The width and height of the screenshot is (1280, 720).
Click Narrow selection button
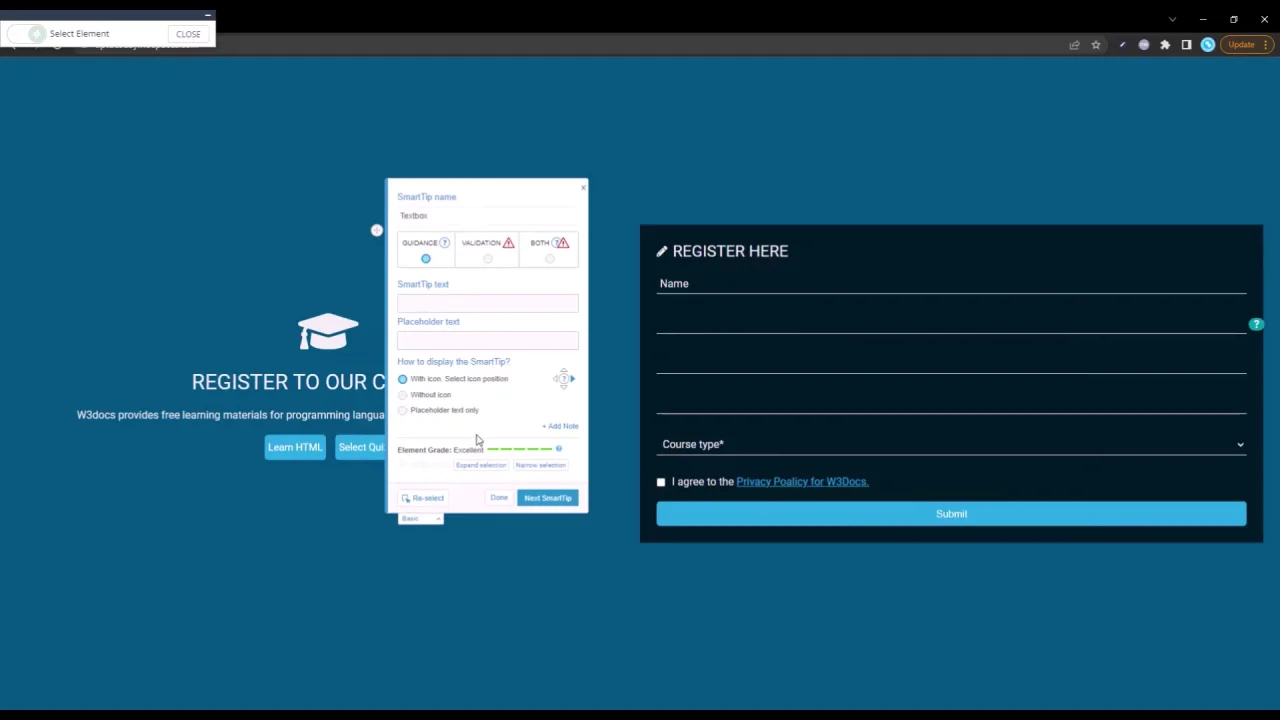(541, 465)
